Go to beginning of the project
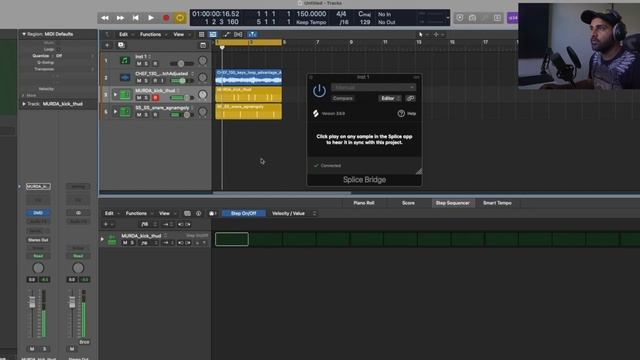 (x=136, y=18)
